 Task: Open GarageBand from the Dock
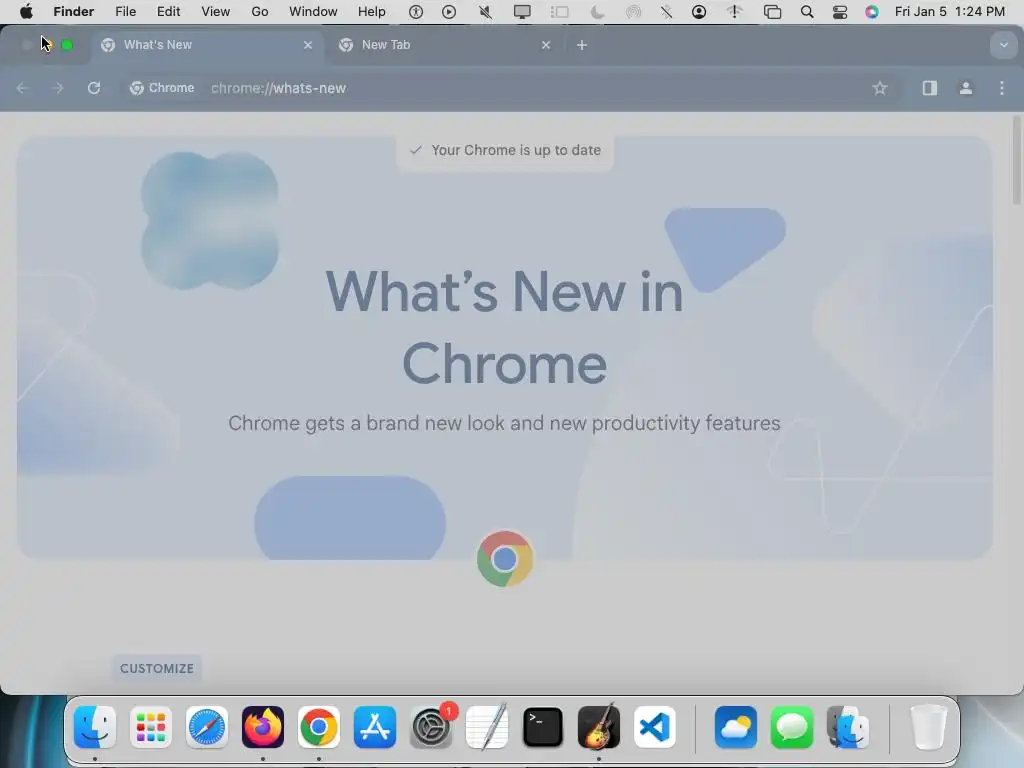click(599, 727)
